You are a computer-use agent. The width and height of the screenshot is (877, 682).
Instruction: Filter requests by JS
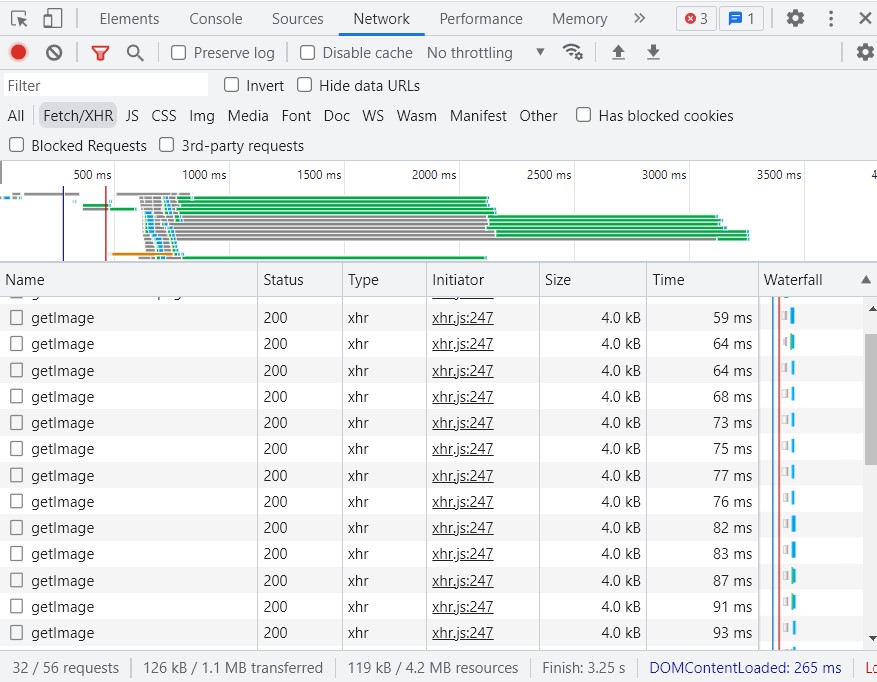tap(132, 116)
